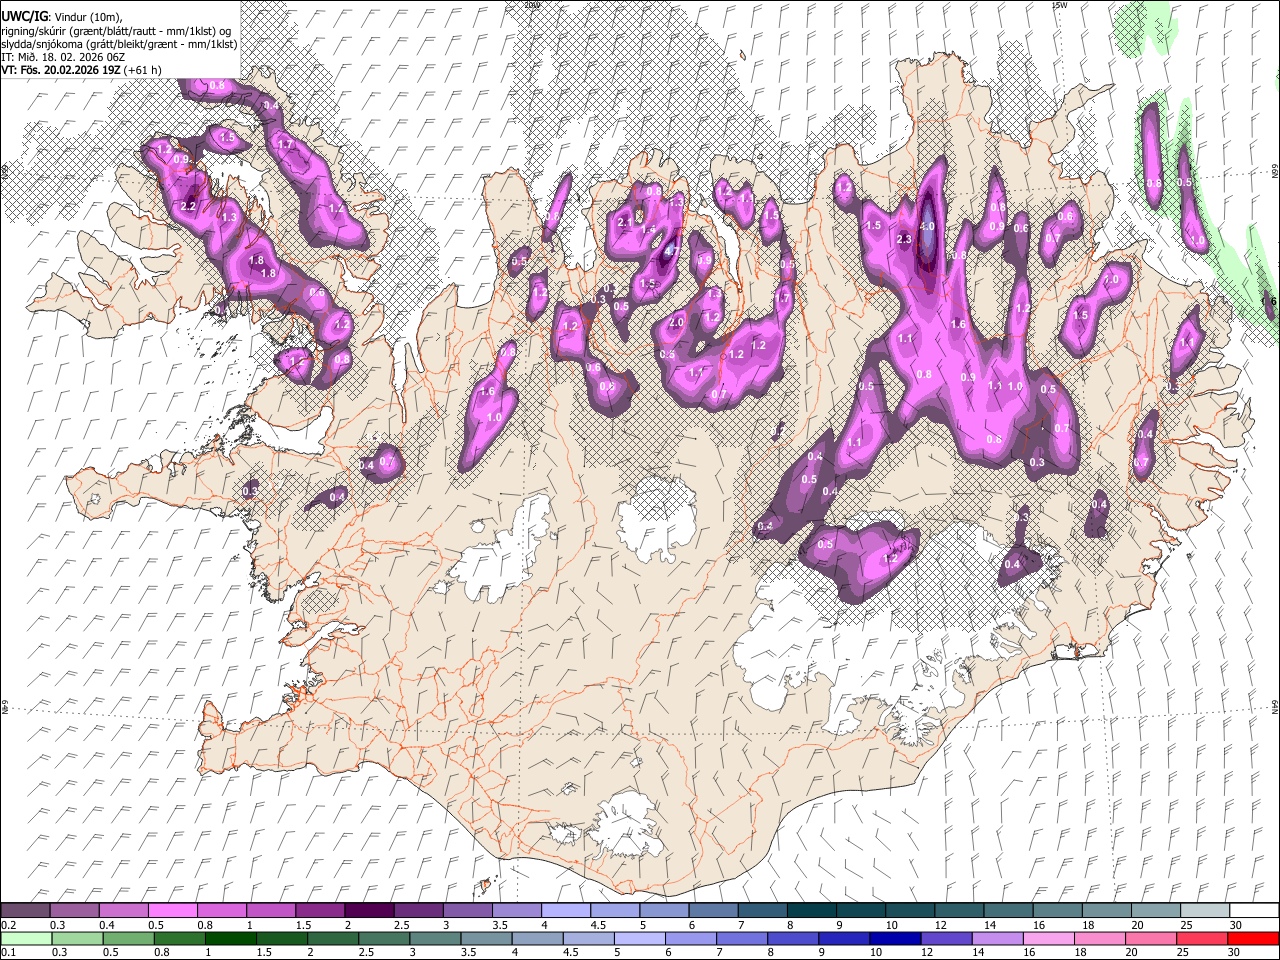This screenshot has height=960, width=1280.
Task: Click the bright red lower legend swatch above 30
Action: click(x=1252, y=939)
